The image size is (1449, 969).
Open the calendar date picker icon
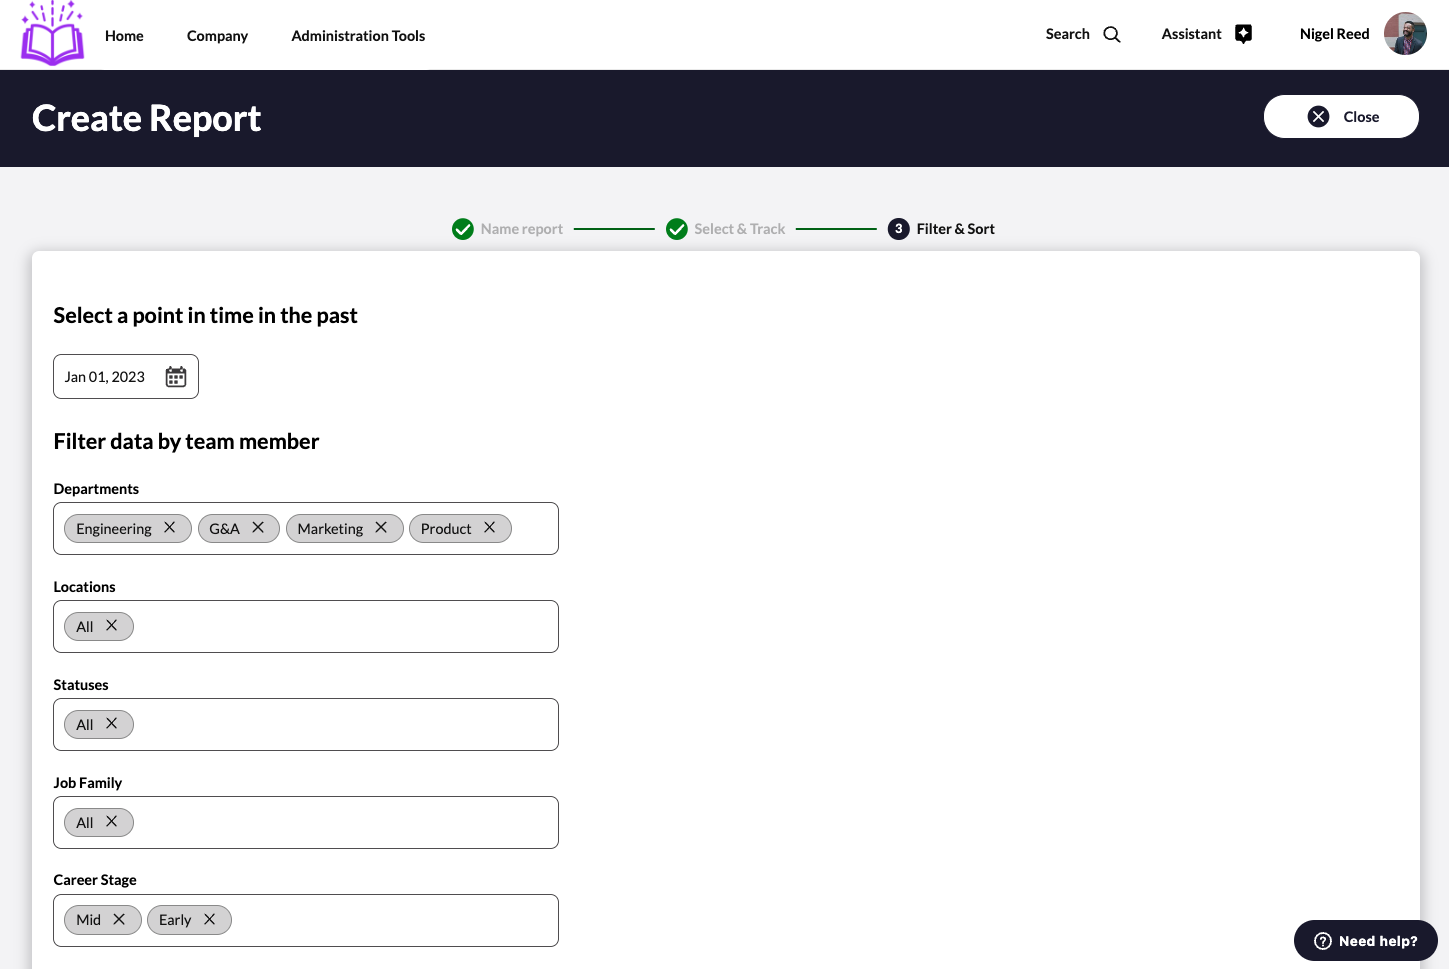(x=176, y=377)
